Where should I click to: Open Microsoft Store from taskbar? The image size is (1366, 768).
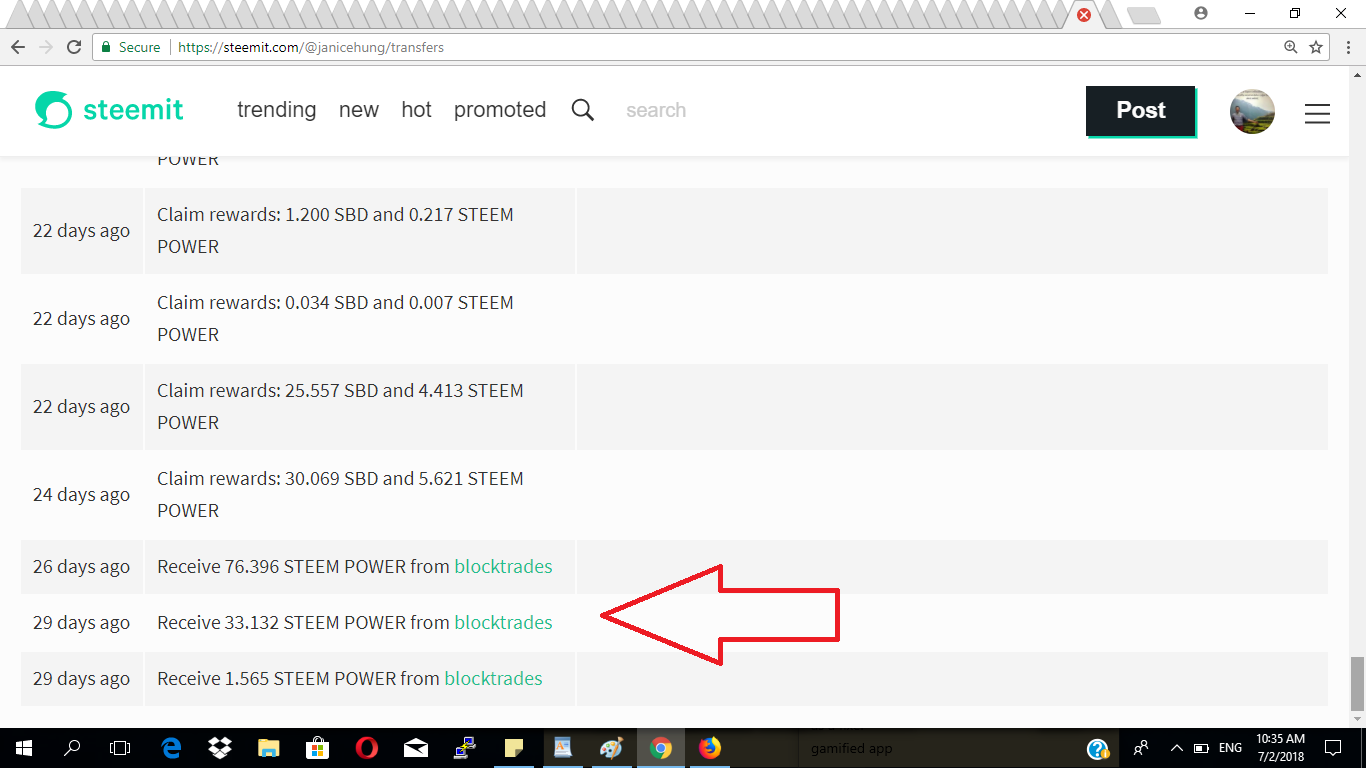tap(317, 748)
